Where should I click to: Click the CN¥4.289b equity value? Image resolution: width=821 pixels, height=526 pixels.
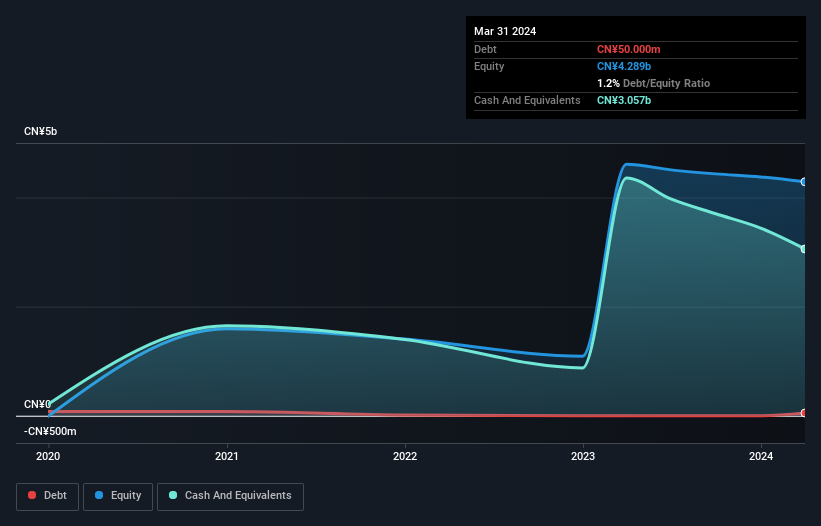[624, 66]
